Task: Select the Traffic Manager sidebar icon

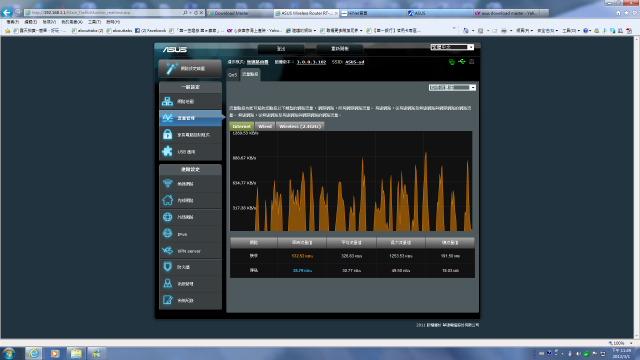Action: coord(167,118)
